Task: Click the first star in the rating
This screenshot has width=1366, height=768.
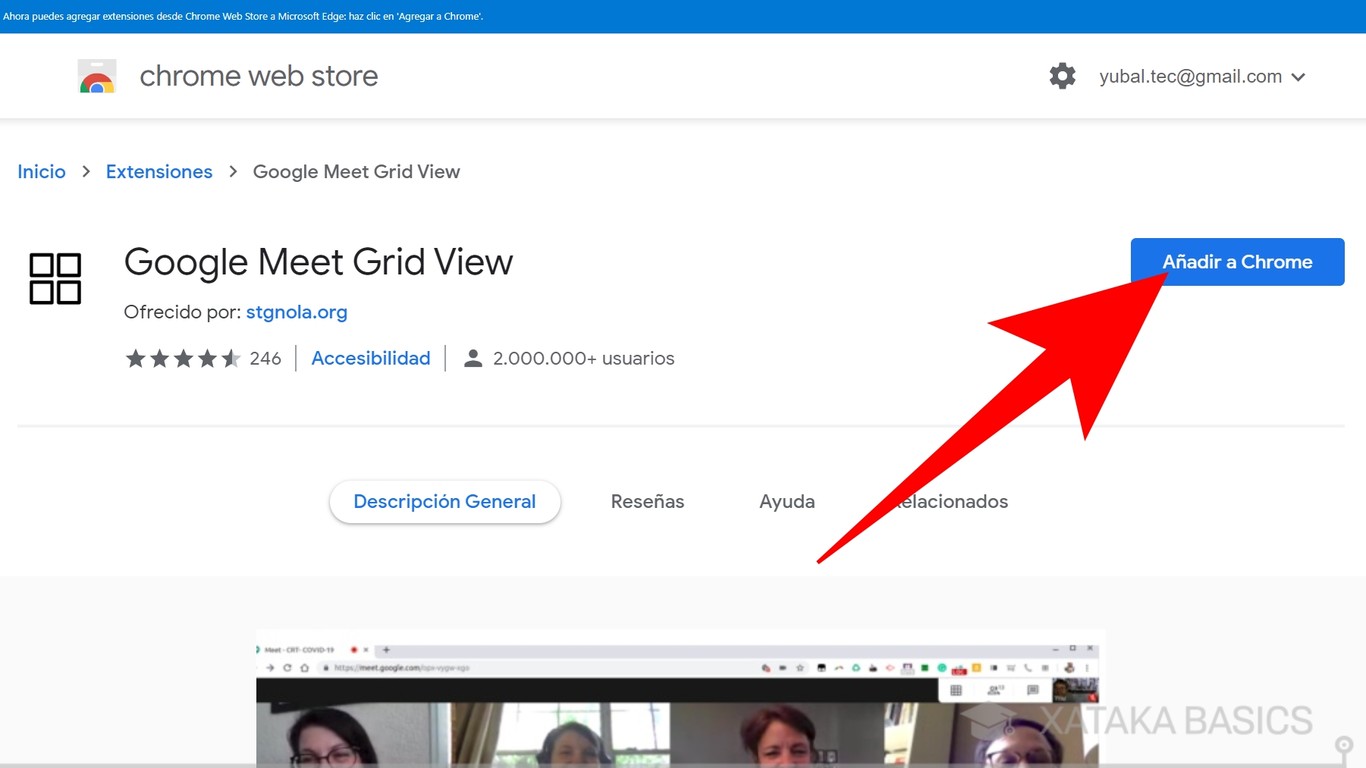Action: 135,359
